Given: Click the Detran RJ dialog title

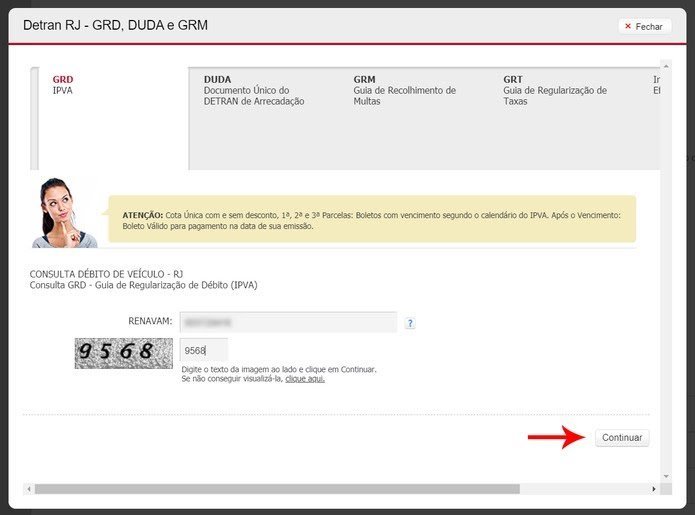Looking at the screenshot, I should (116, 24).
